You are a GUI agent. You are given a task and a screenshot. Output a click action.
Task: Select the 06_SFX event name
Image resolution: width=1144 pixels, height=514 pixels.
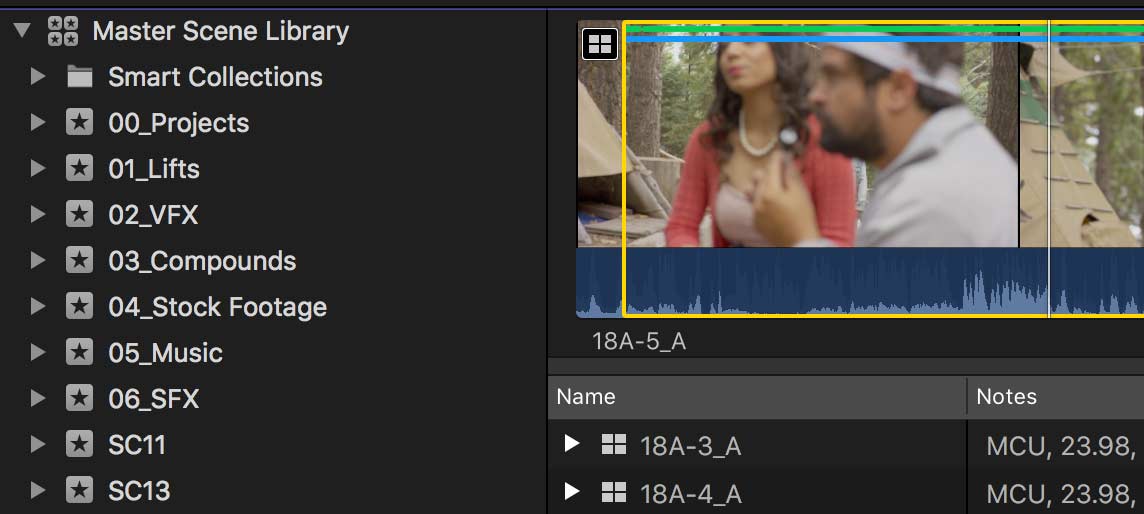[x=154, y=399]
